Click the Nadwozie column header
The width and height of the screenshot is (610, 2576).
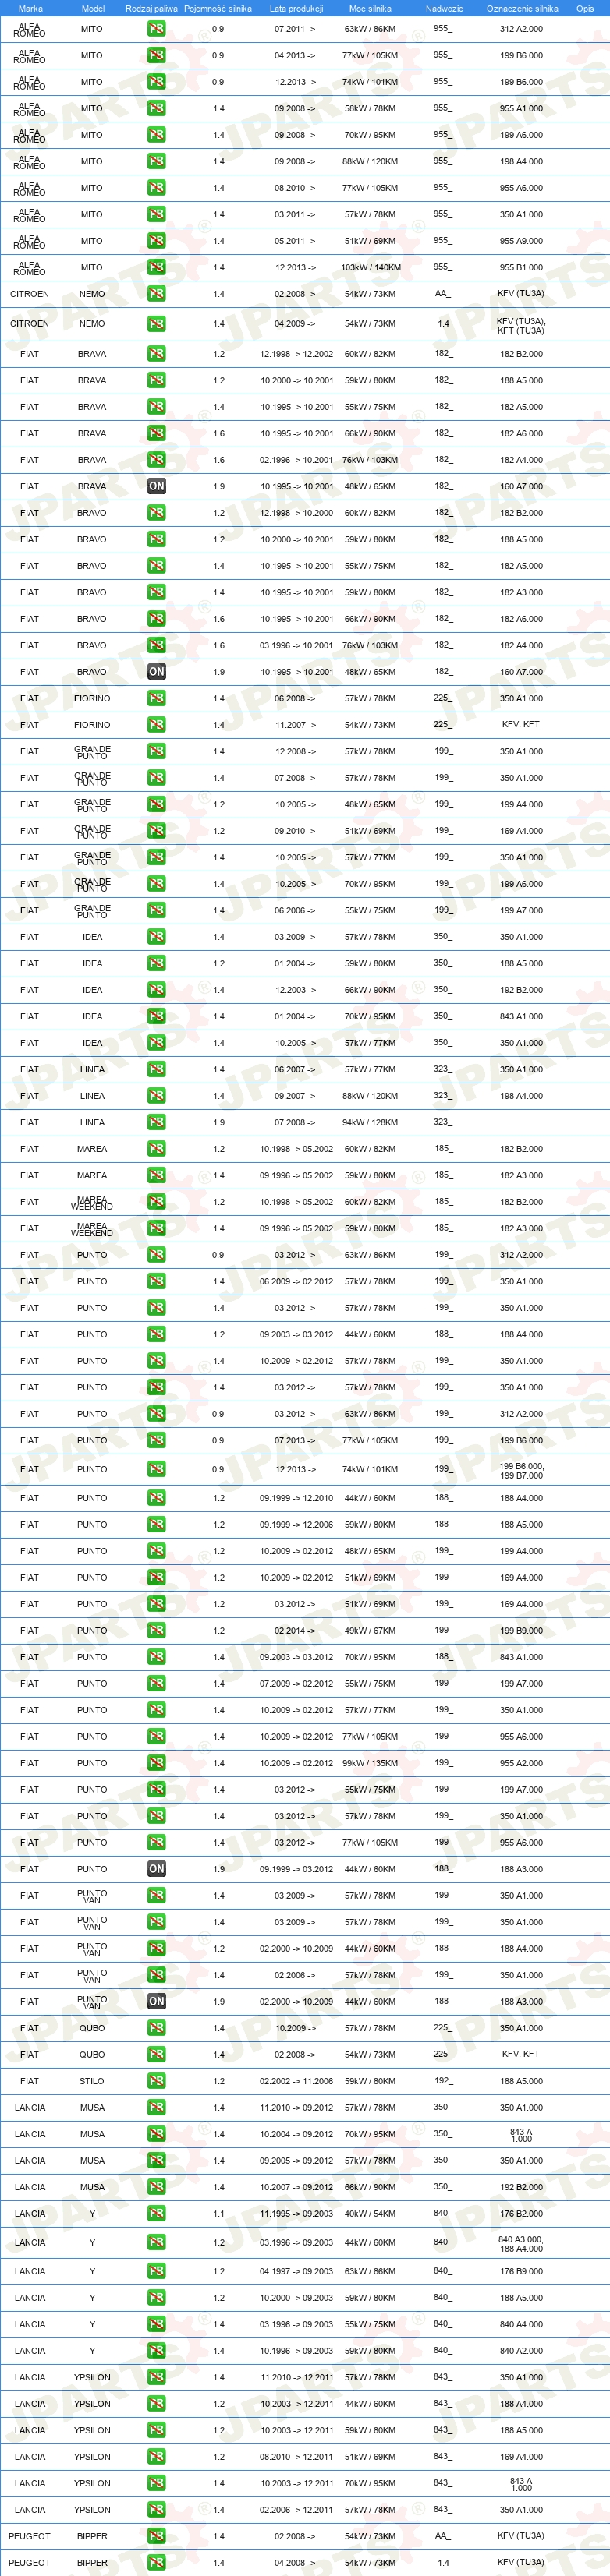tap(444, 8)
